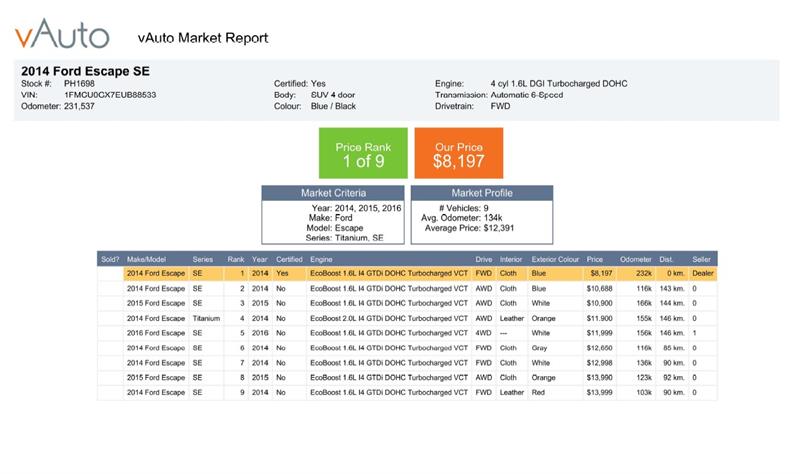Sort by the Price column header
Screen dimensions: 800x474
[x=594, y=259]
